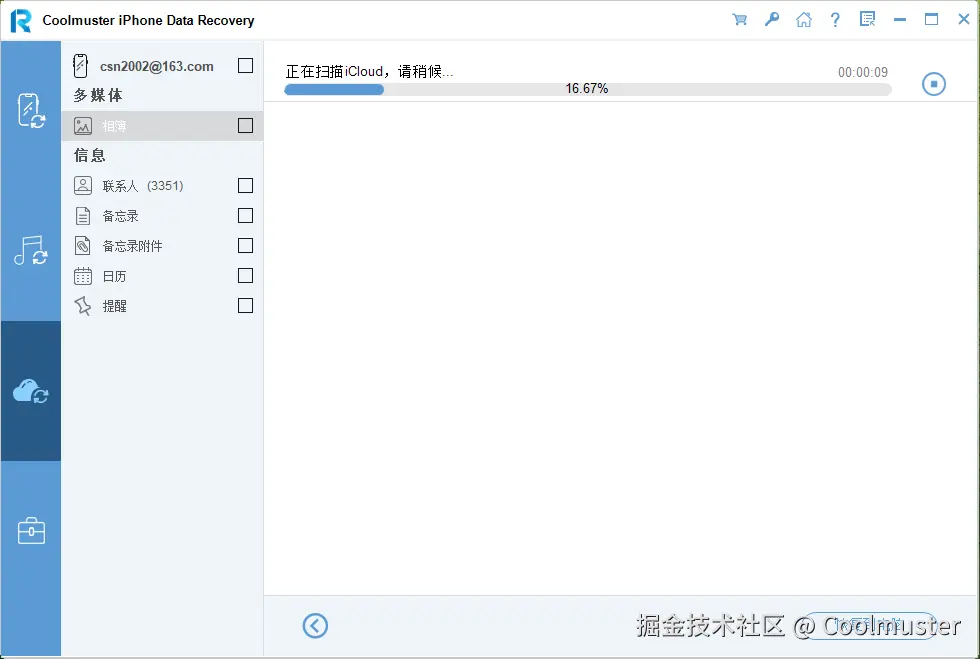Open the purchase cart icon
Image resolution: width=980 pixels, height=659 pixels.
[739, 19]
